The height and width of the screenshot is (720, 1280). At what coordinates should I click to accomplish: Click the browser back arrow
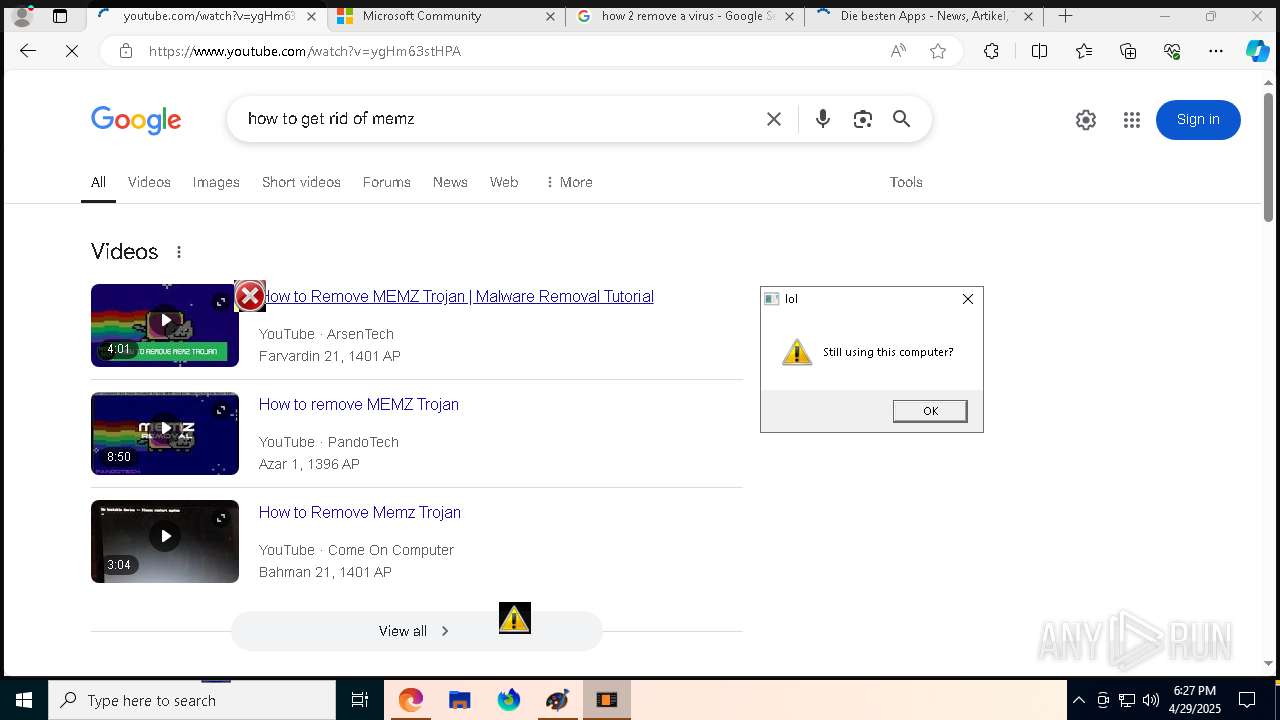point(28,51)
